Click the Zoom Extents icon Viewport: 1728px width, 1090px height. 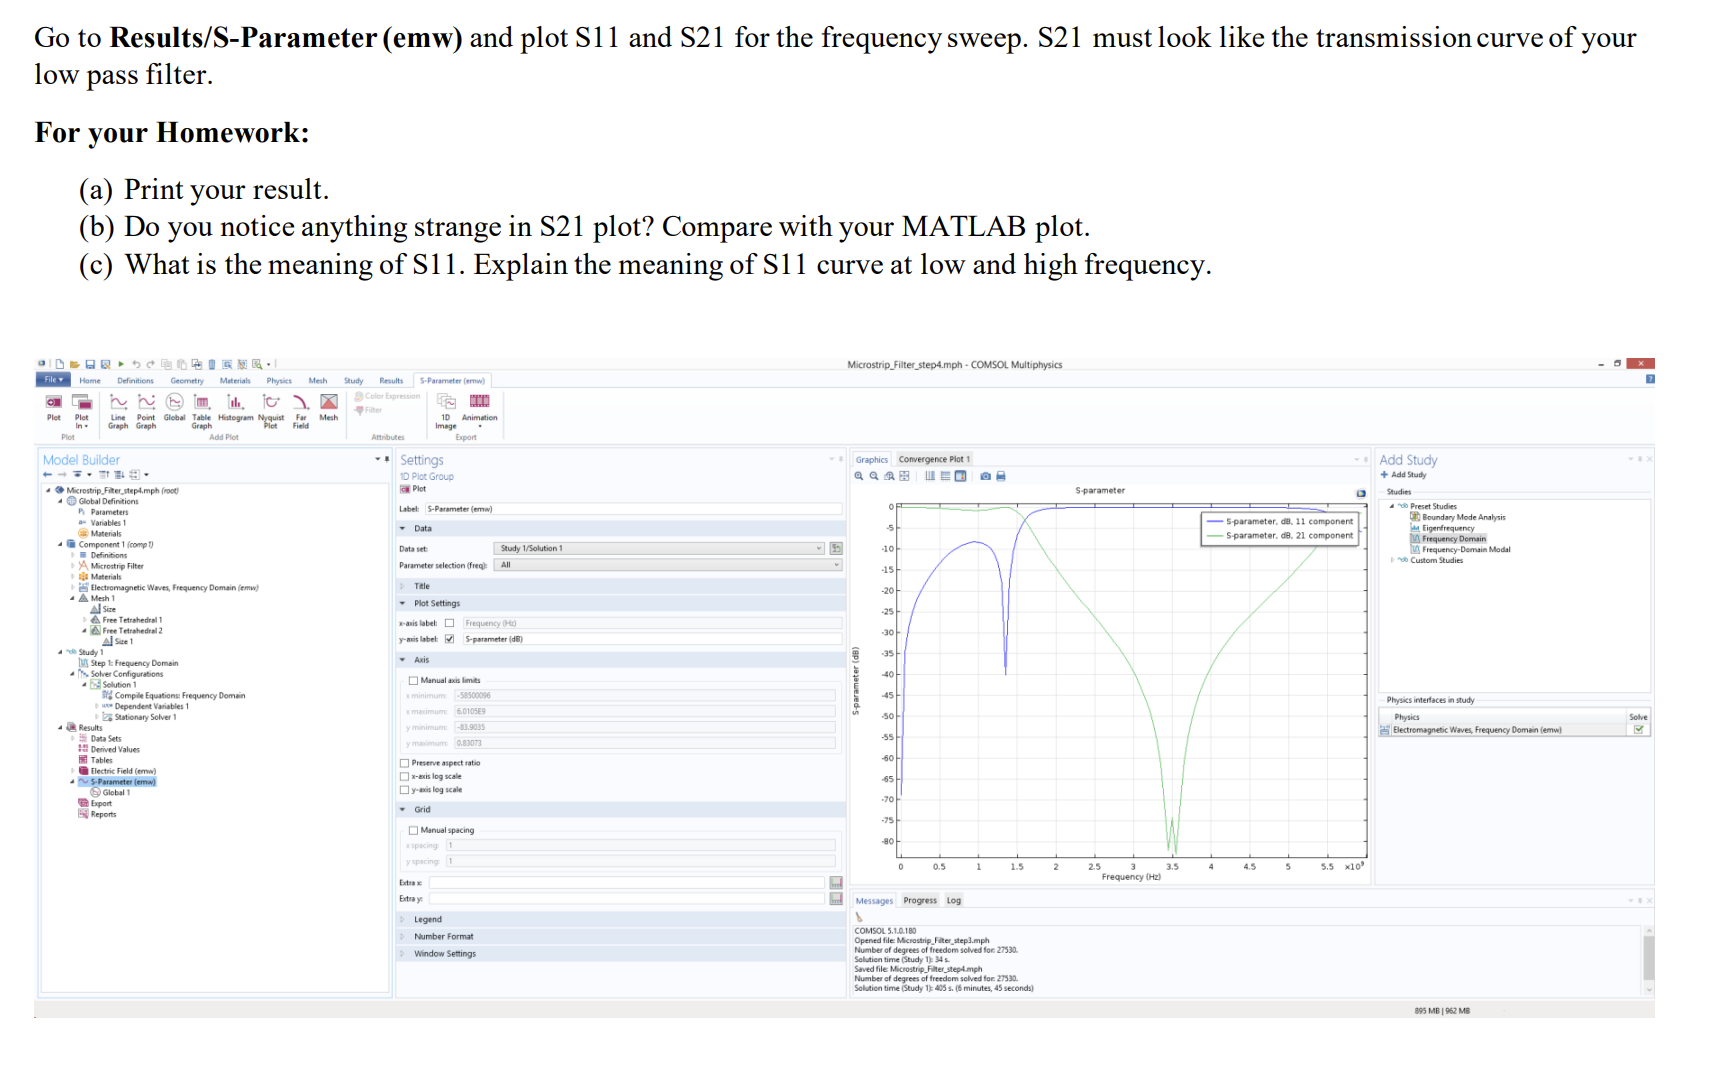tap(903, 476)
